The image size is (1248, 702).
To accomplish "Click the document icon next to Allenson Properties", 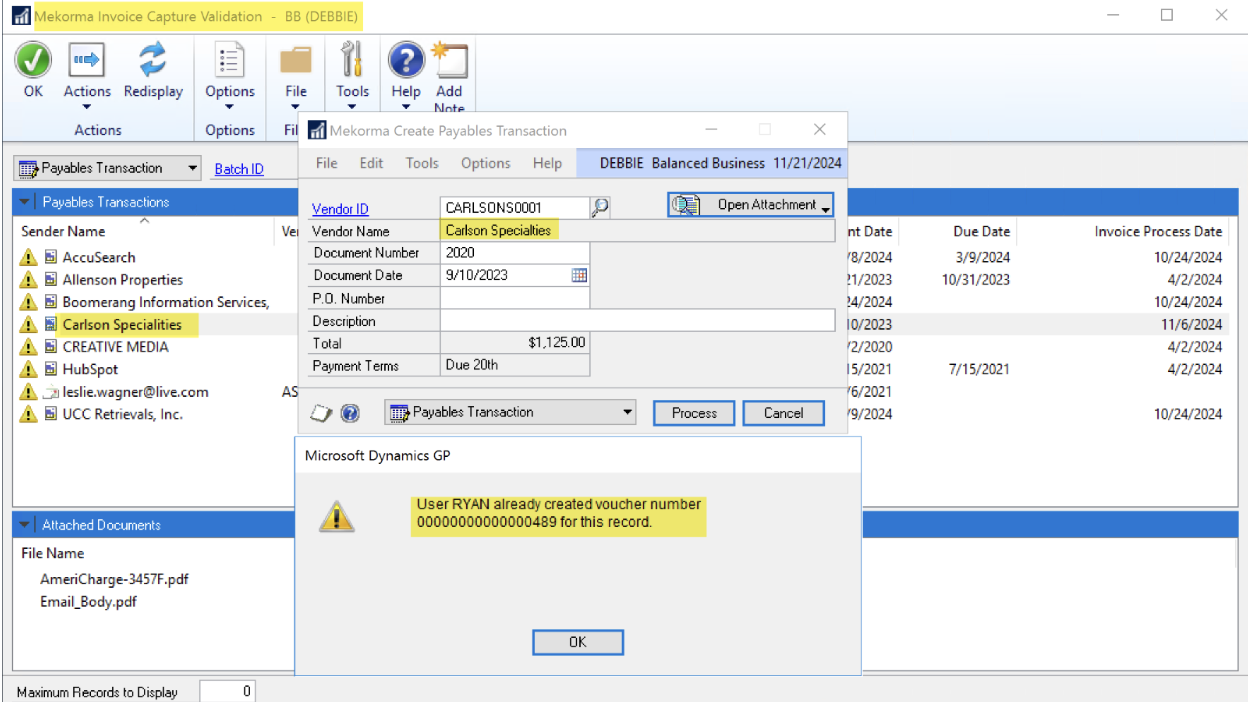I will (x=50, y=280).
